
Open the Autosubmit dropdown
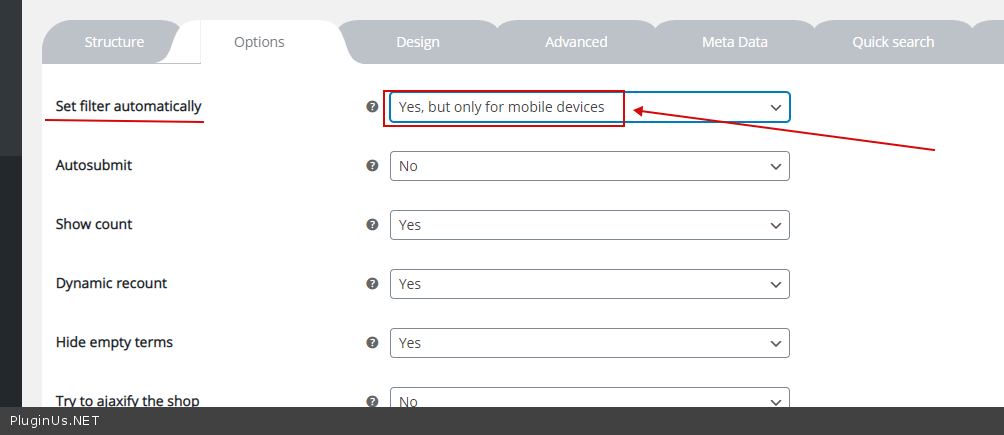click(589, 166)
